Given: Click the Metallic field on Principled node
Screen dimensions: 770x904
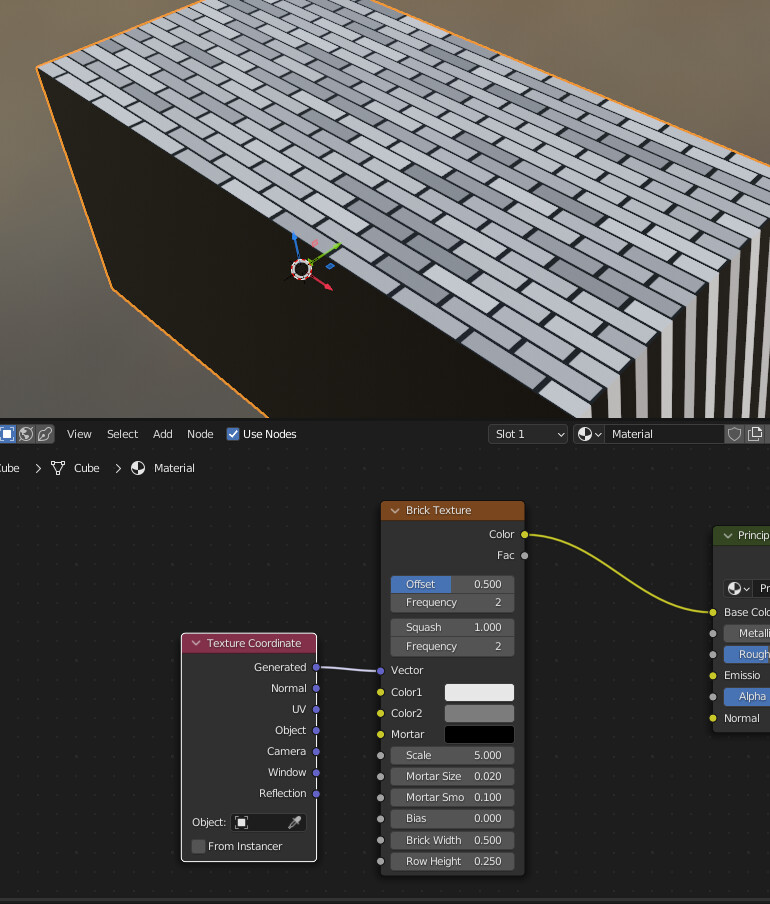Looking at the screenshot, I should tap(746, 633).
